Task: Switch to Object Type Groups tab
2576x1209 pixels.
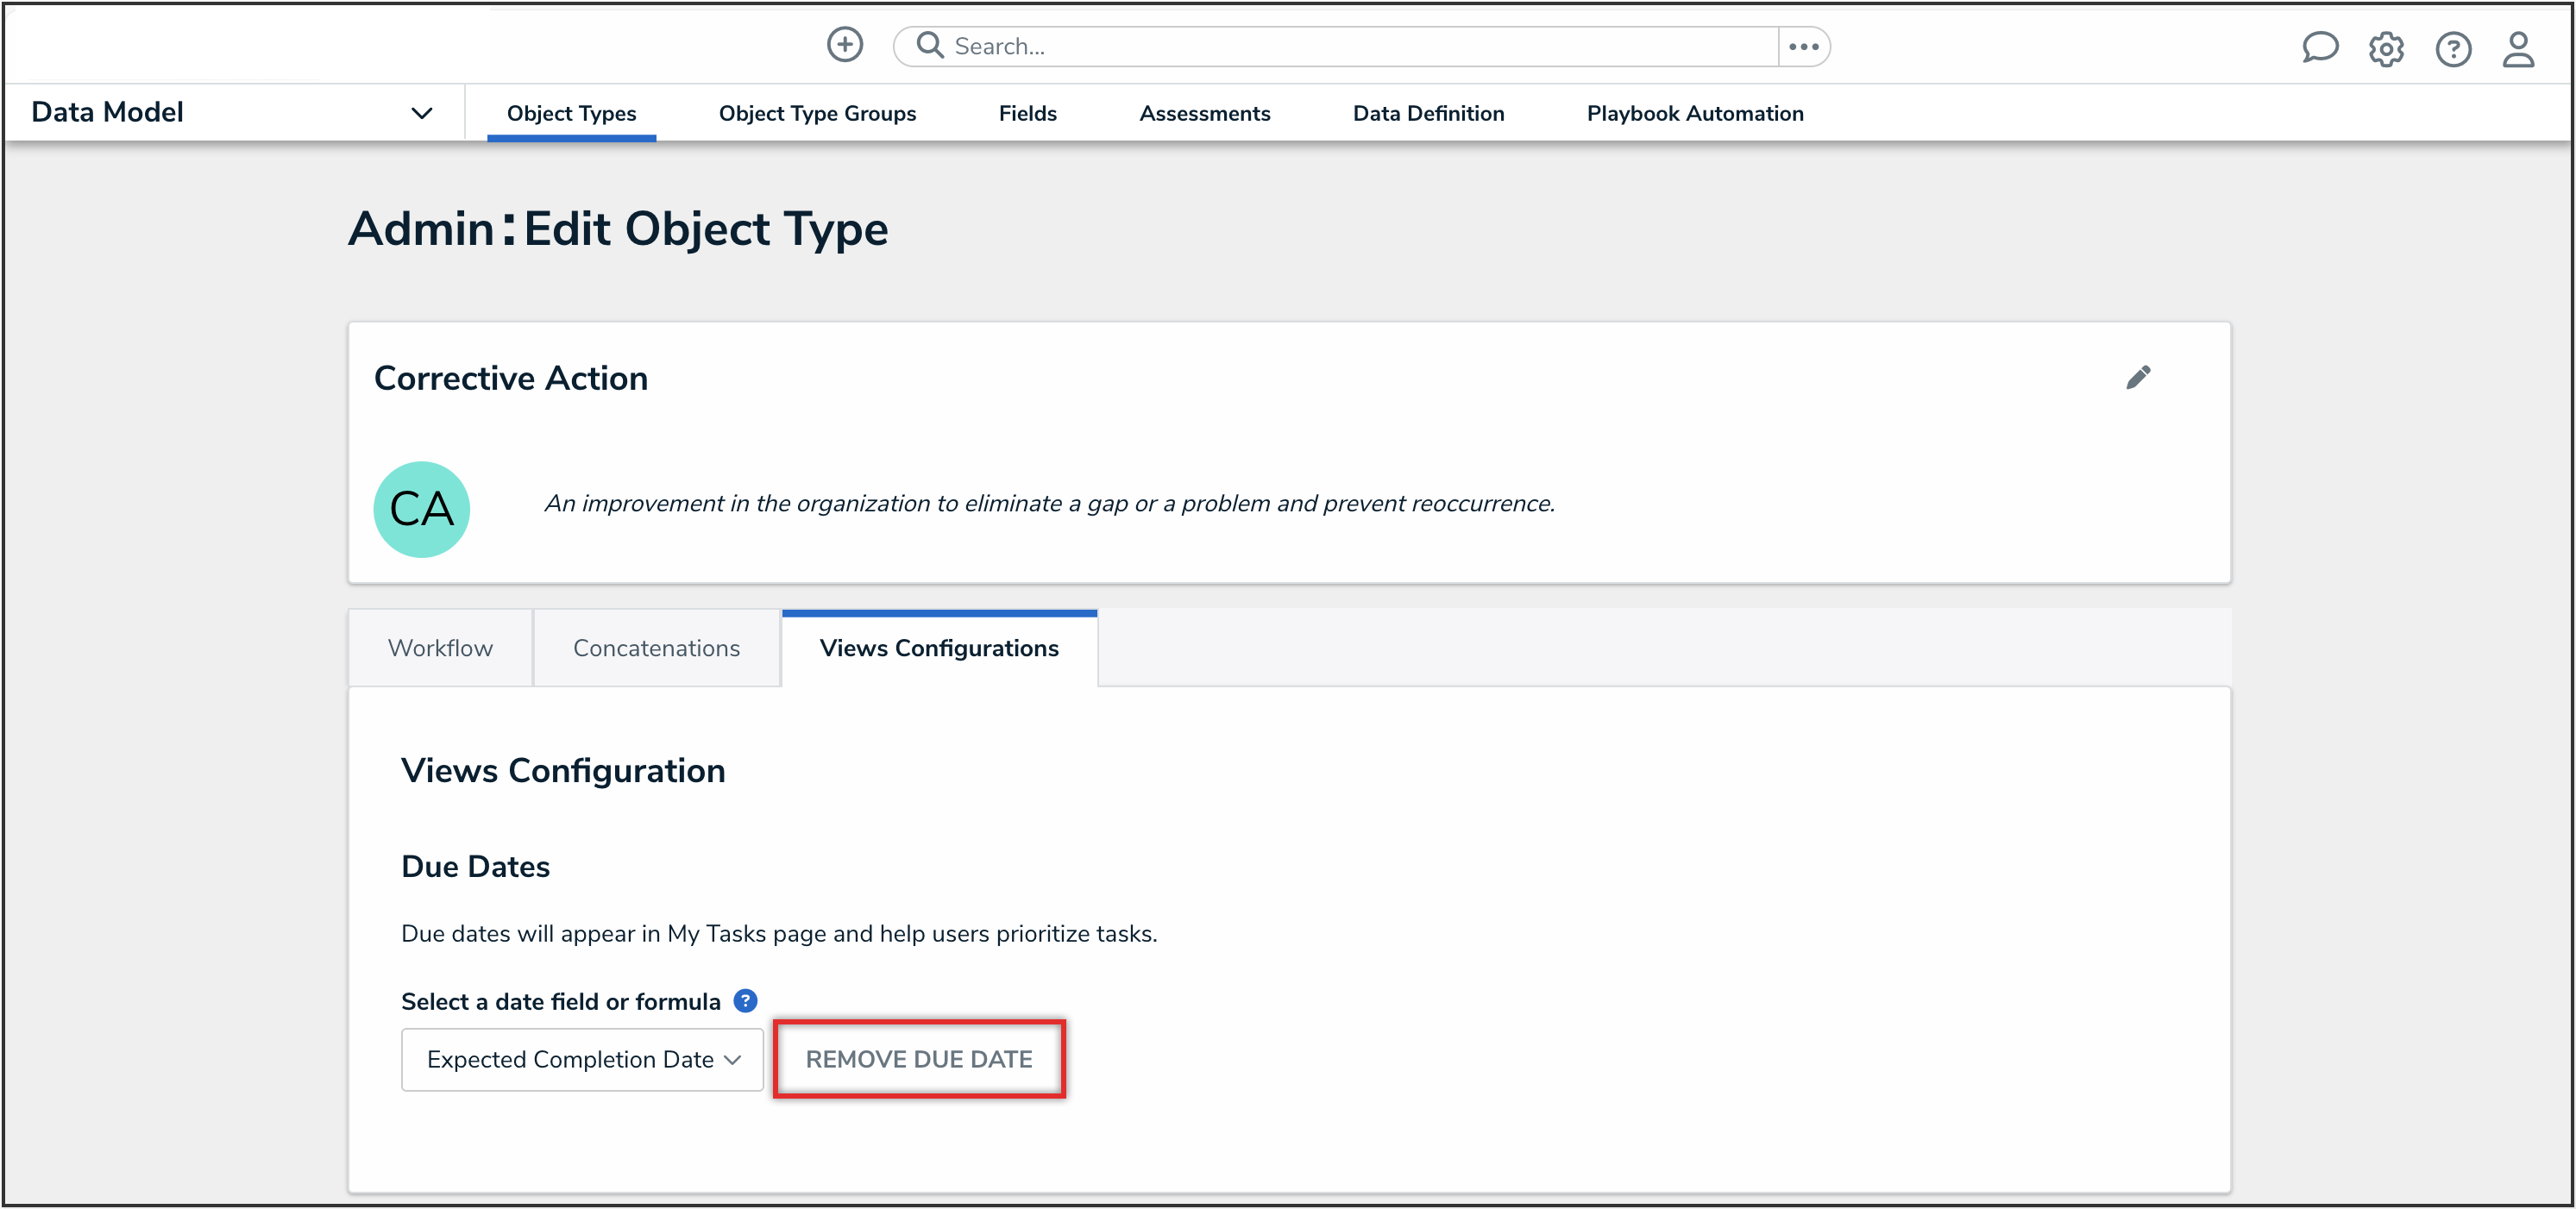Action: (817, 113)
